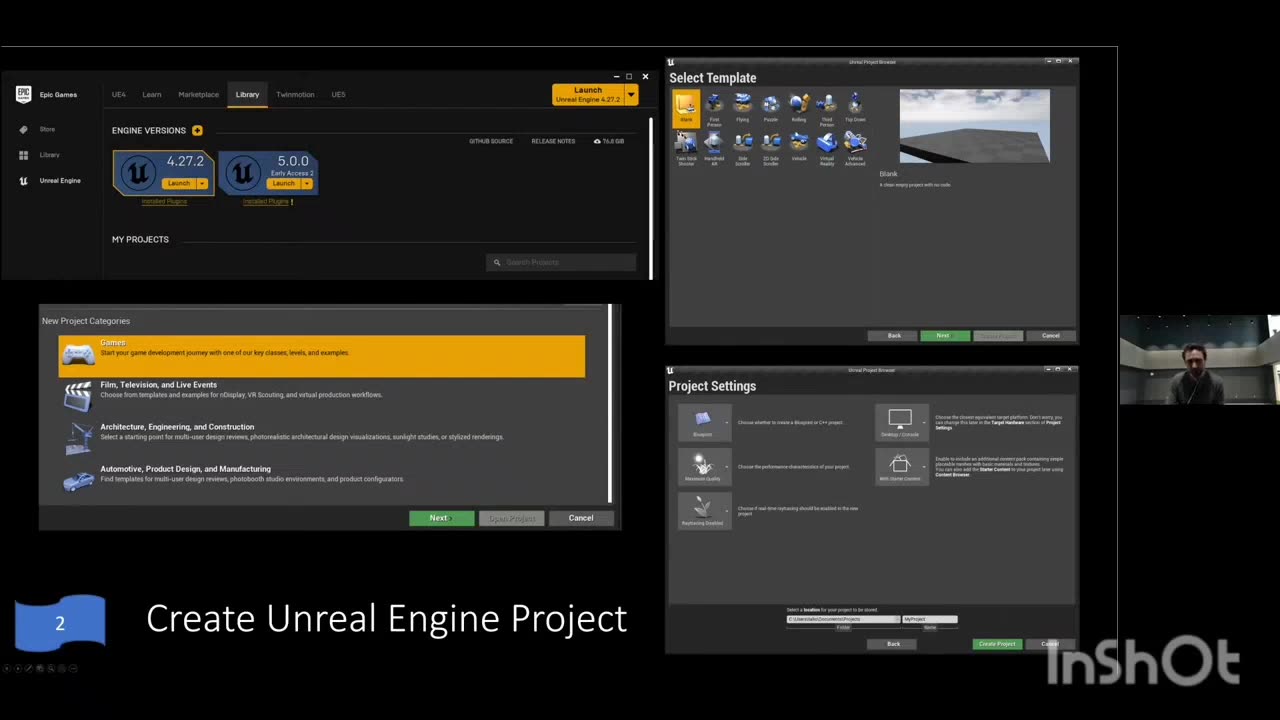
Task: Launch engine version 5.0.0 card
Action: pyautogui.click(x=284, y=183)
